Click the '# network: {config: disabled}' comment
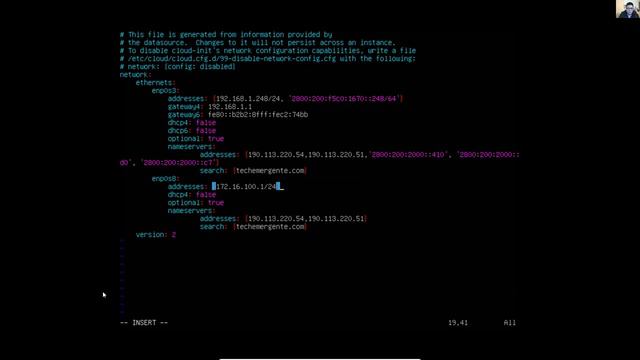The width and height of the screenshot is (640, 360). click(178, 67)
